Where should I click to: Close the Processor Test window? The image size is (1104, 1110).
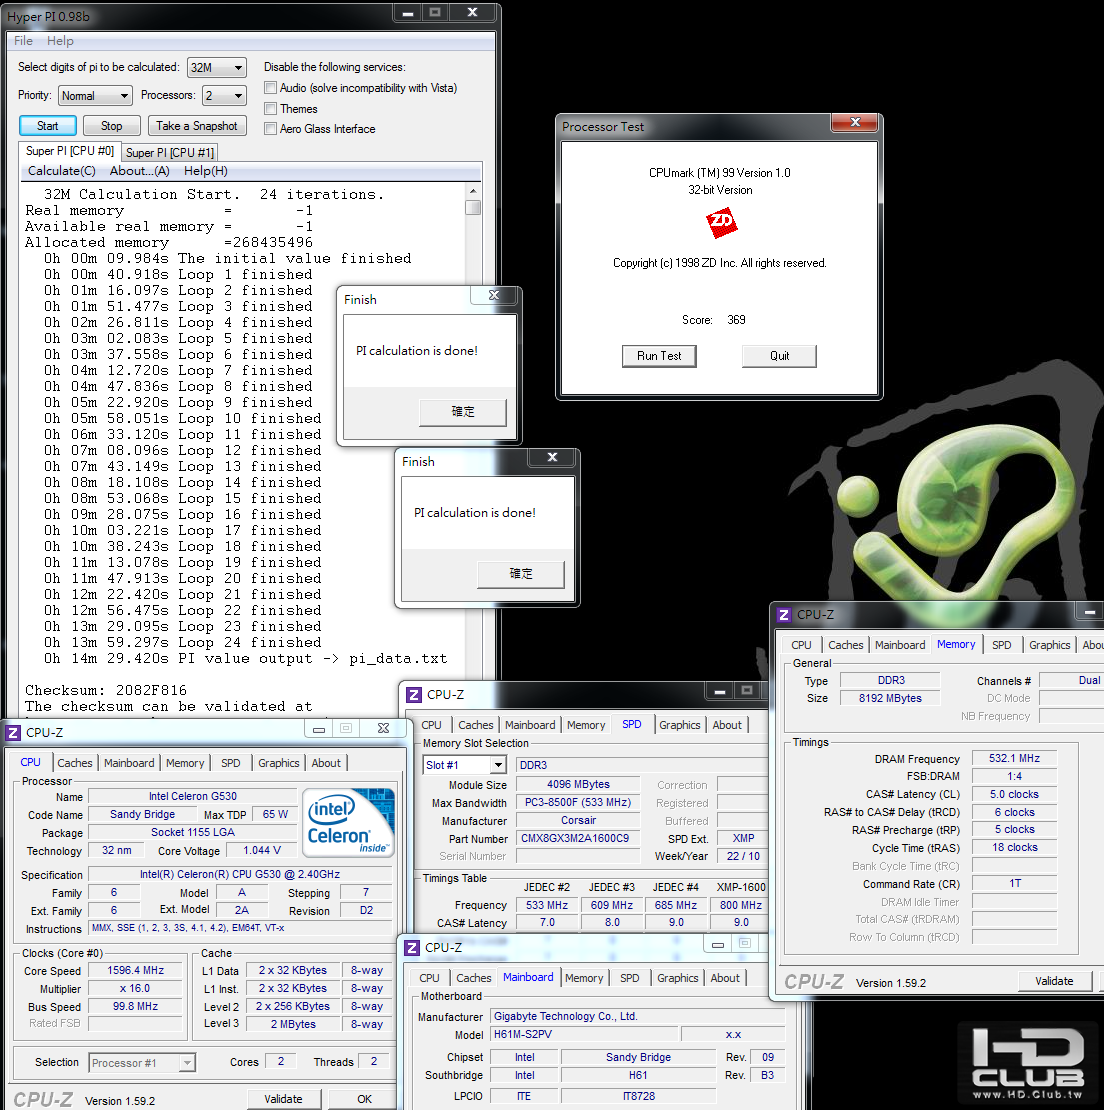[855, 122]
